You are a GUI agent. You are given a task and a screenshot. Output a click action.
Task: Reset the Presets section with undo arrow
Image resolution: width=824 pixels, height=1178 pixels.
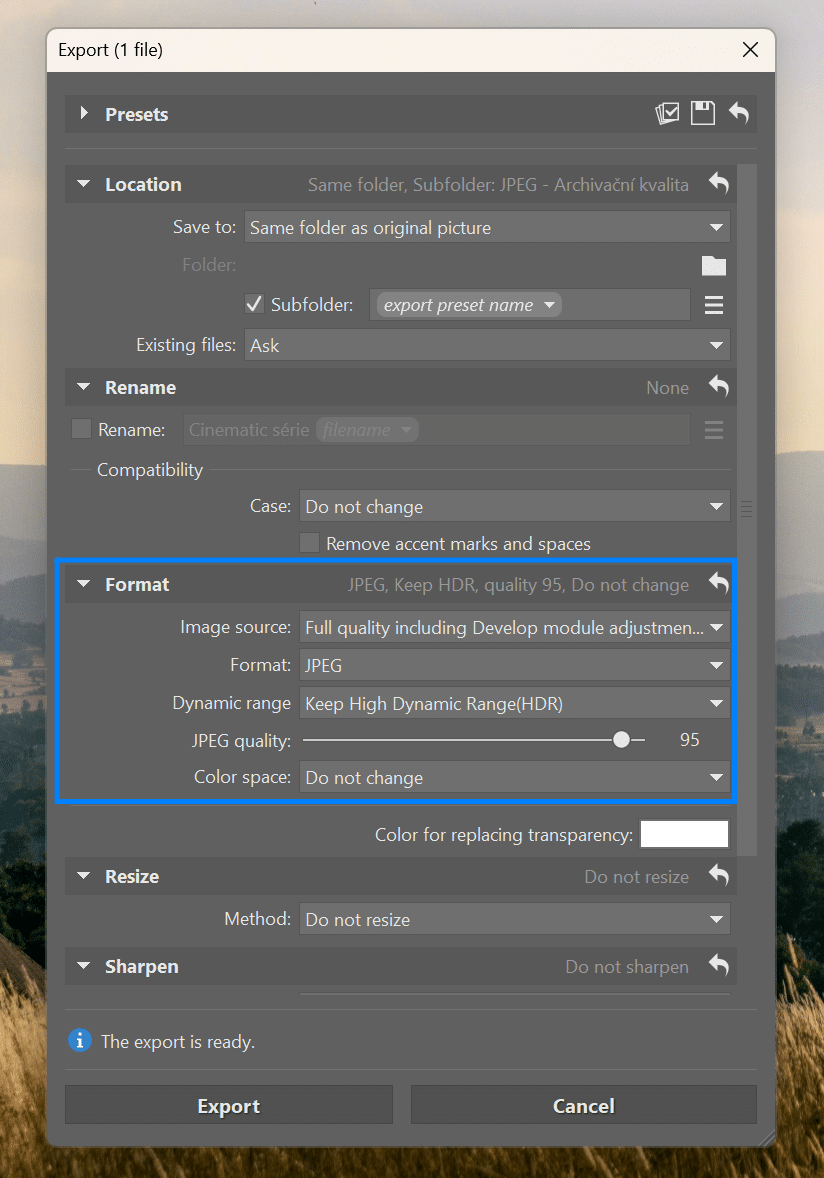(x=739, y=113)
